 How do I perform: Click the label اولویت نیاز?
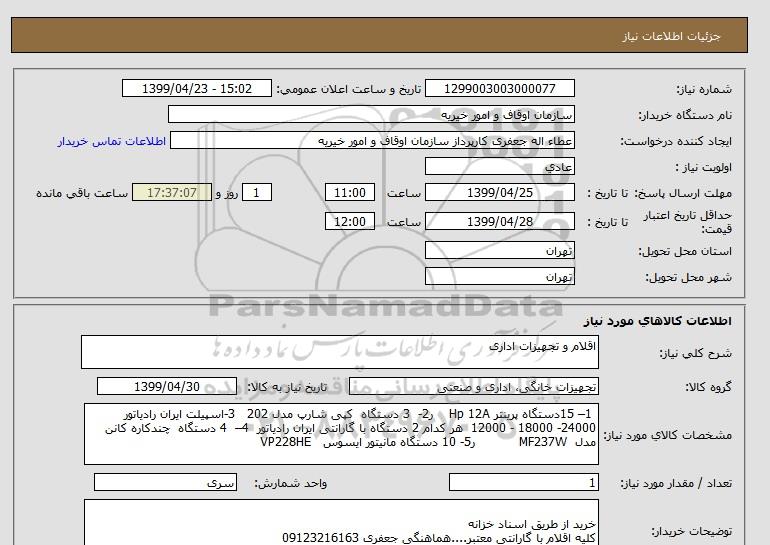[x=704, y=167]
